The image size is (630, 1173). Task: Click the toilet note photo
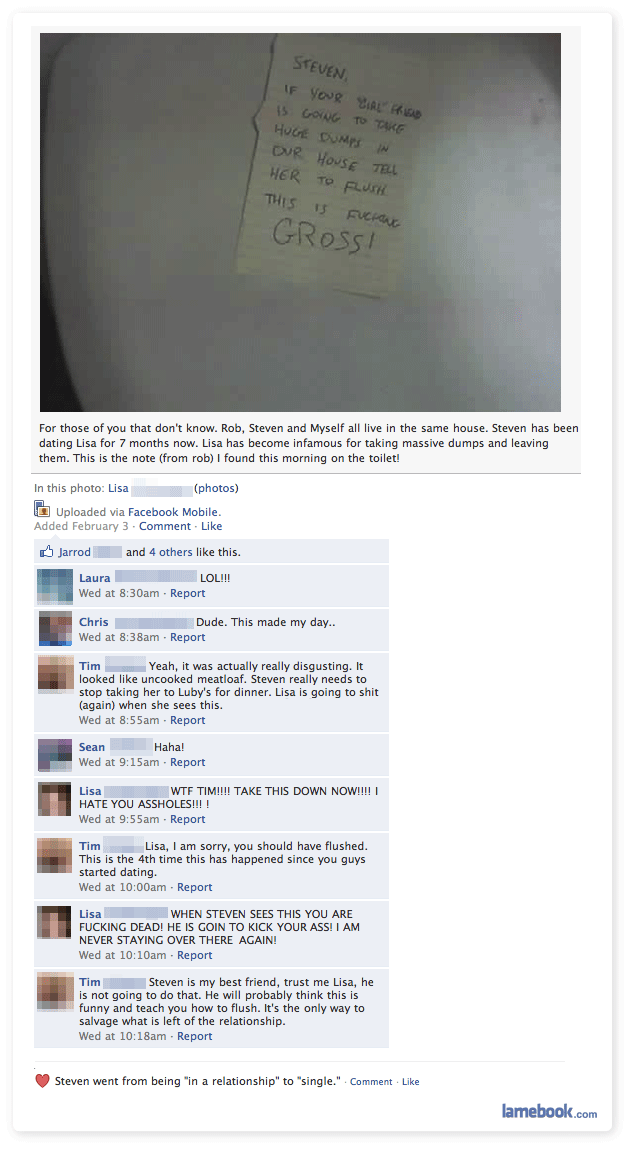tap(300, 222)
